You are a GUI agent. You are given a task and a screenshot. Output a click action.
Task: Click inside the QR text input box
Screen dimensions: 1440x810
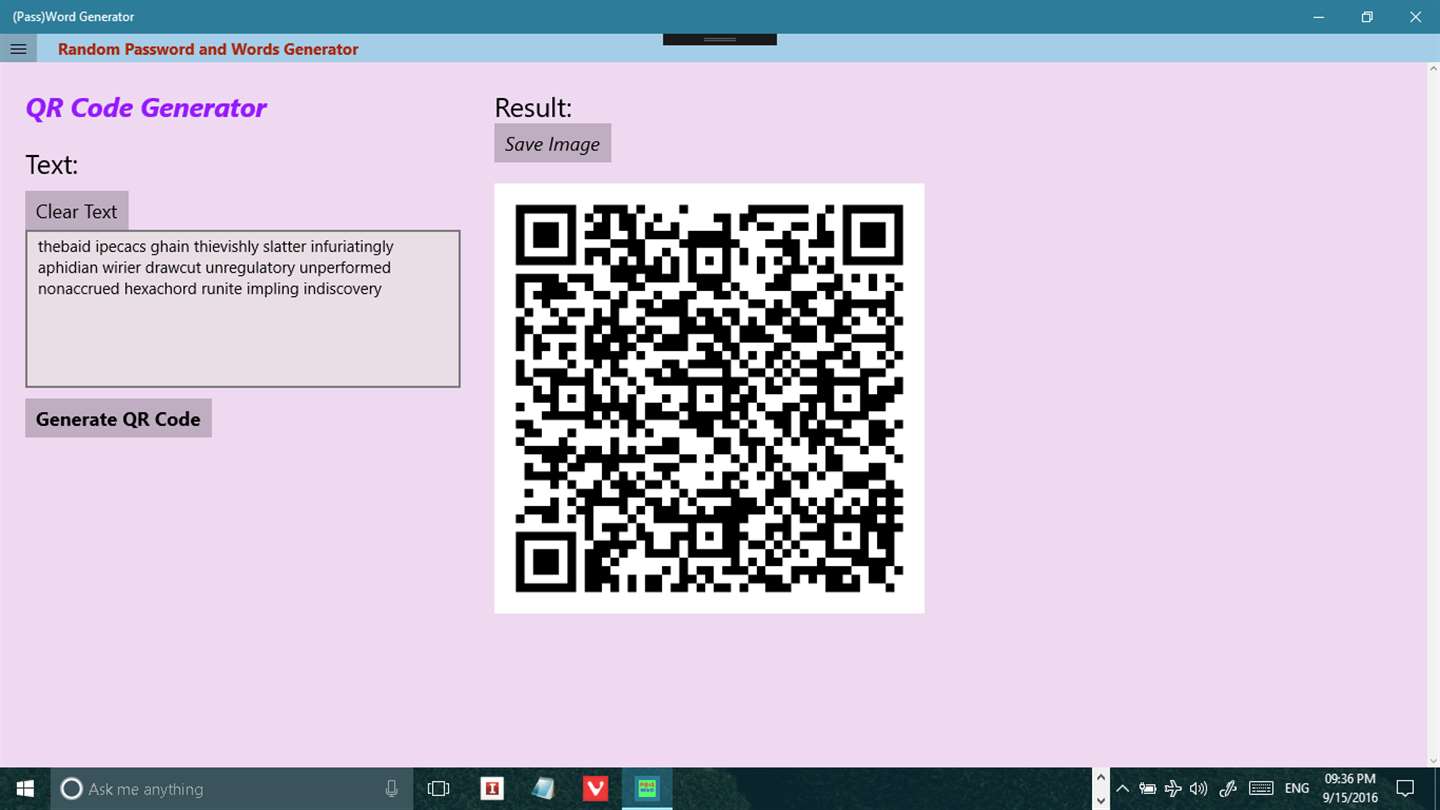tap(243, 309)
